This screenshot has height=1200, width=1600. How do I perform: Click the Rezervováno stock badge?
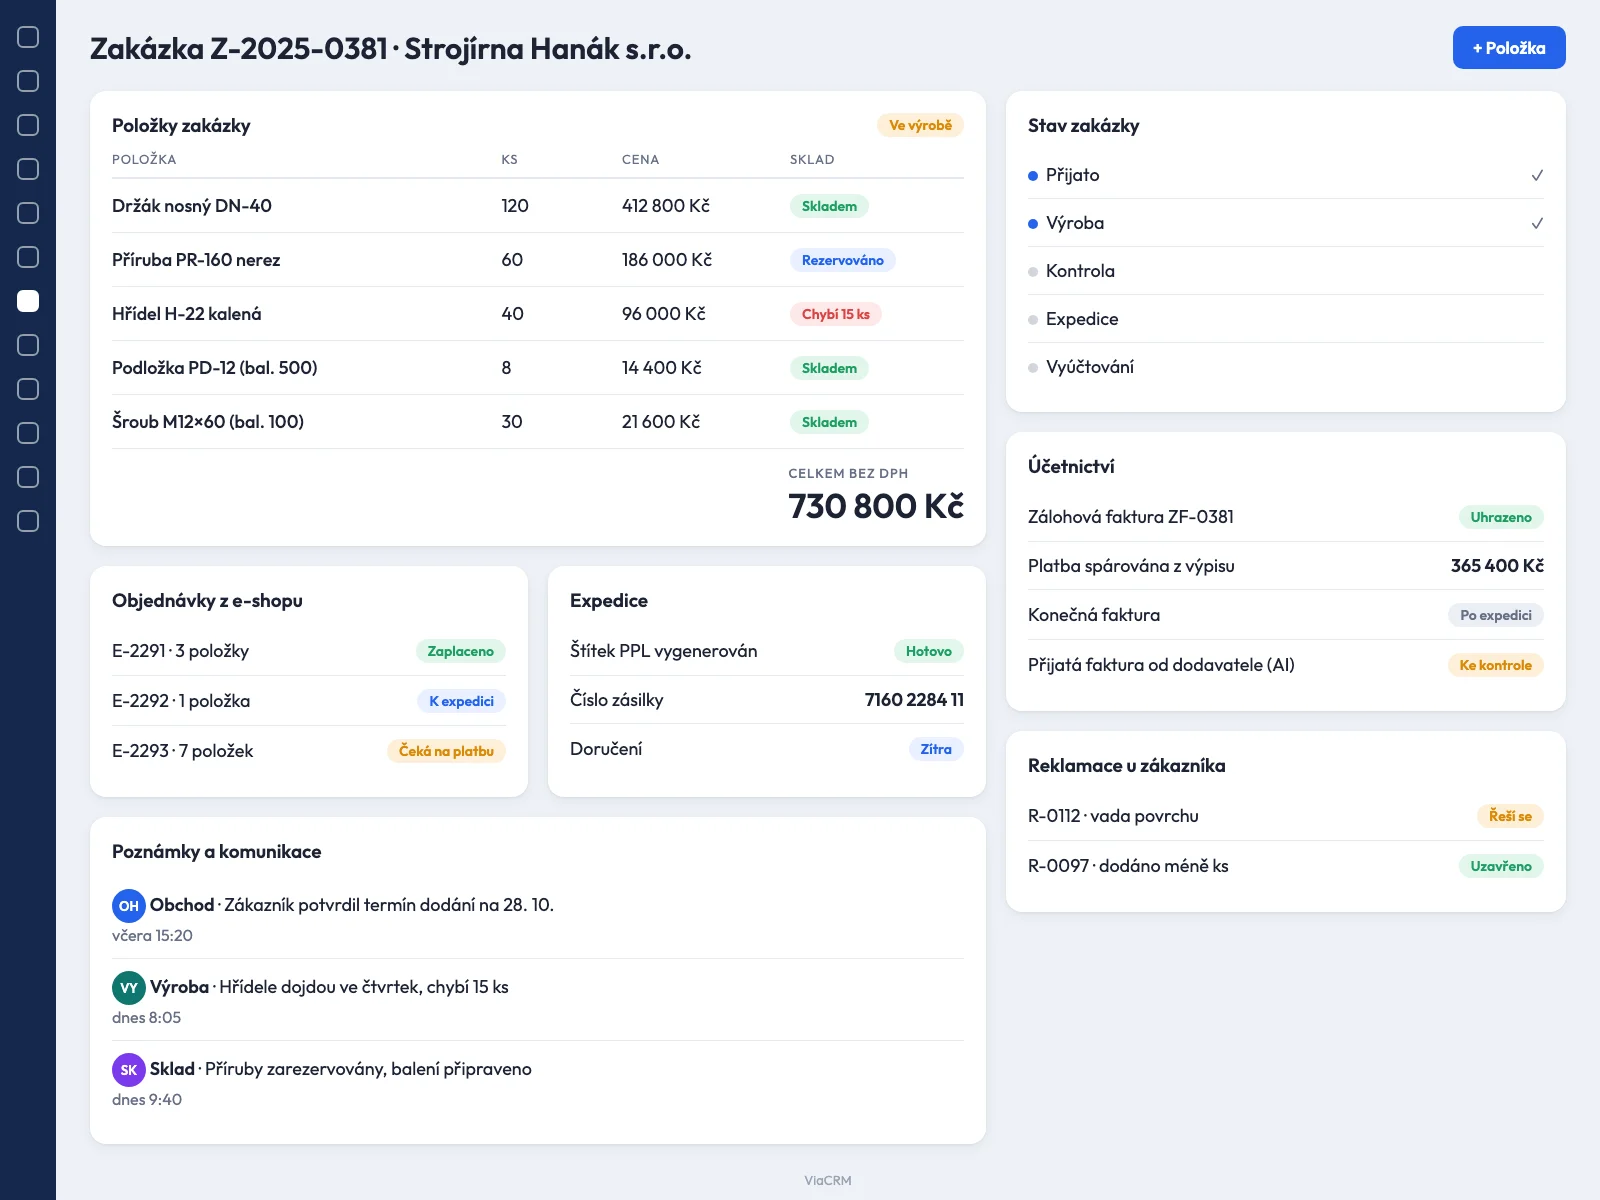coord(842,260)
